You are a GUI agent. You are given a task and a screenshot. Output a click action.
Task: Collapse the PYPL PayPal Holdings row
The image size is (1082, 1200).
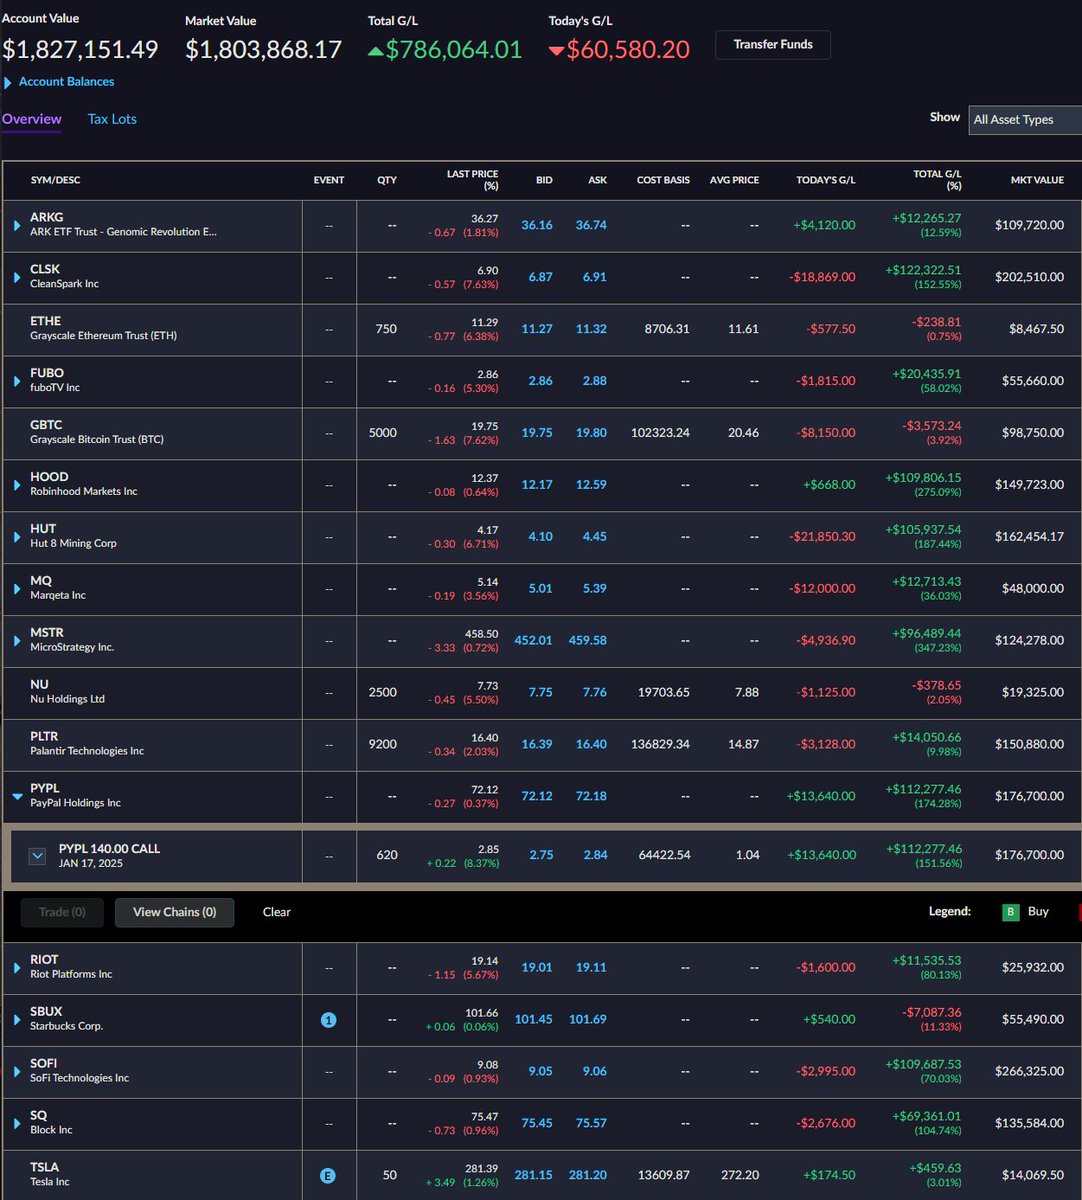click(16, 797)
